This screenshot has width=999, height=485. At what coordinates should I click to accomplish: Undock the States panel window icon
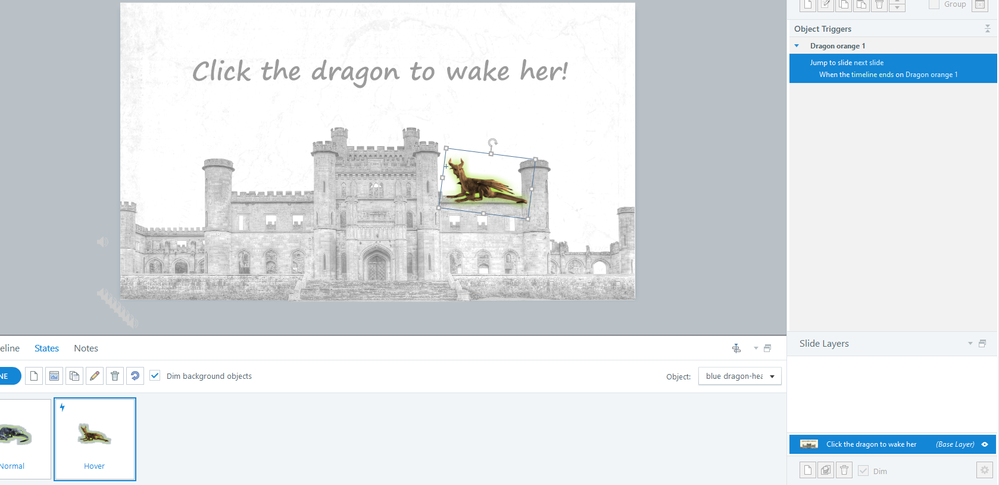(x=767, y=348)
